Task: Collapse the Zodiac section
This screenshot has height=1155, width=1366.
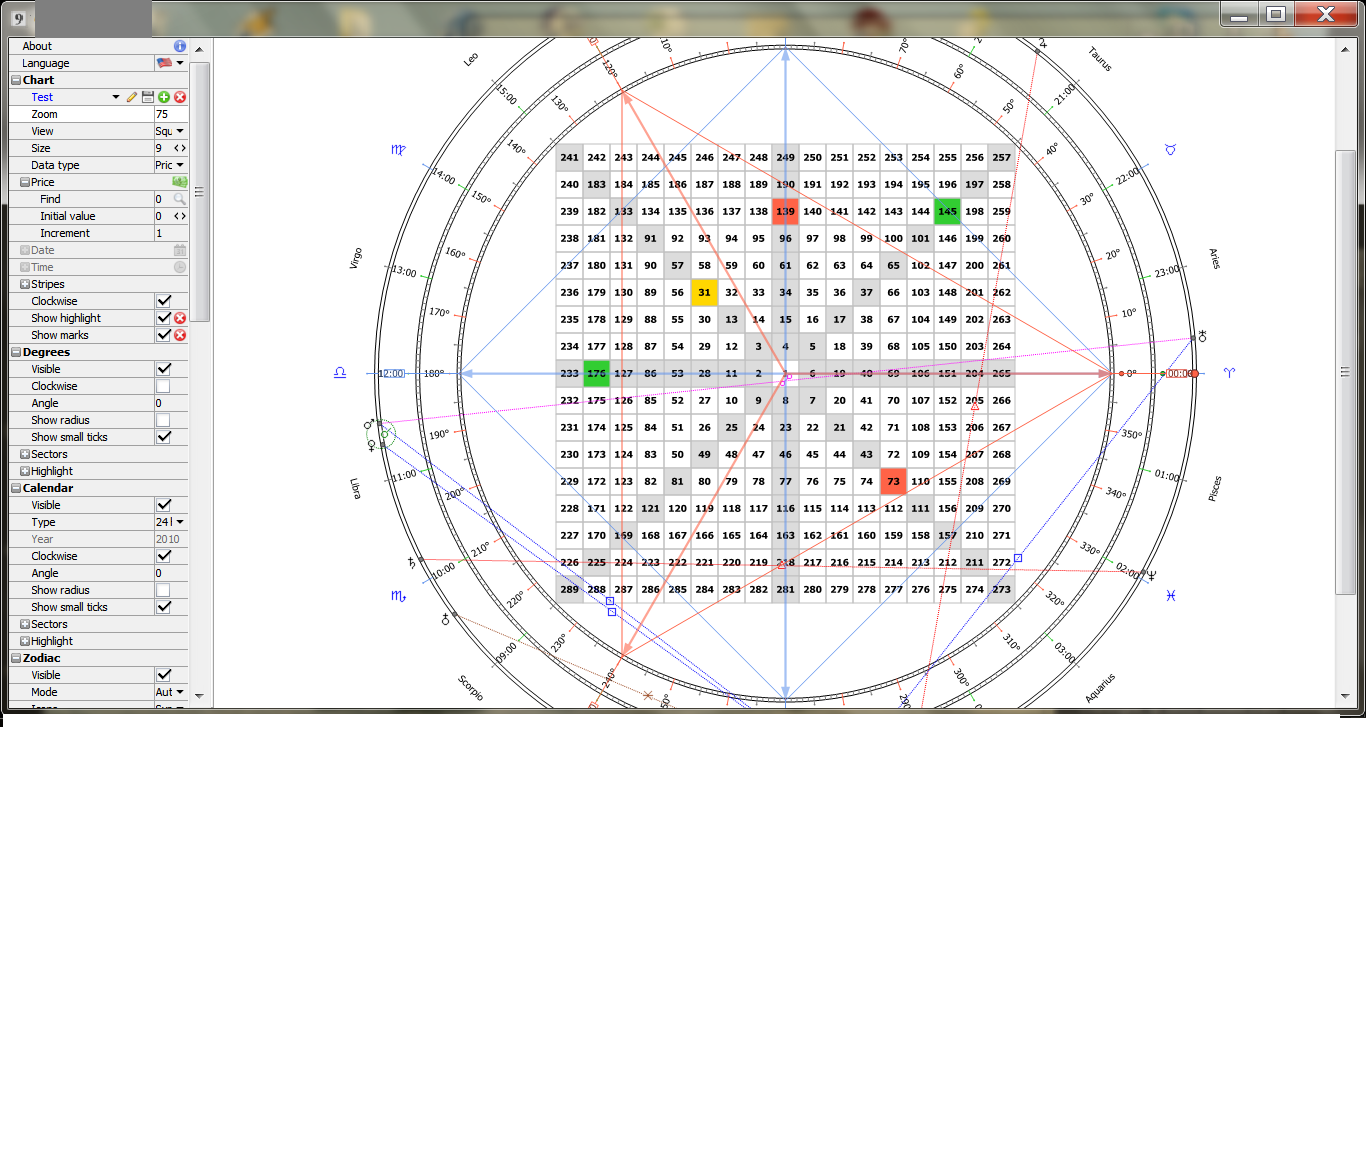Action: pyautogui.click(x=14, y=657)
